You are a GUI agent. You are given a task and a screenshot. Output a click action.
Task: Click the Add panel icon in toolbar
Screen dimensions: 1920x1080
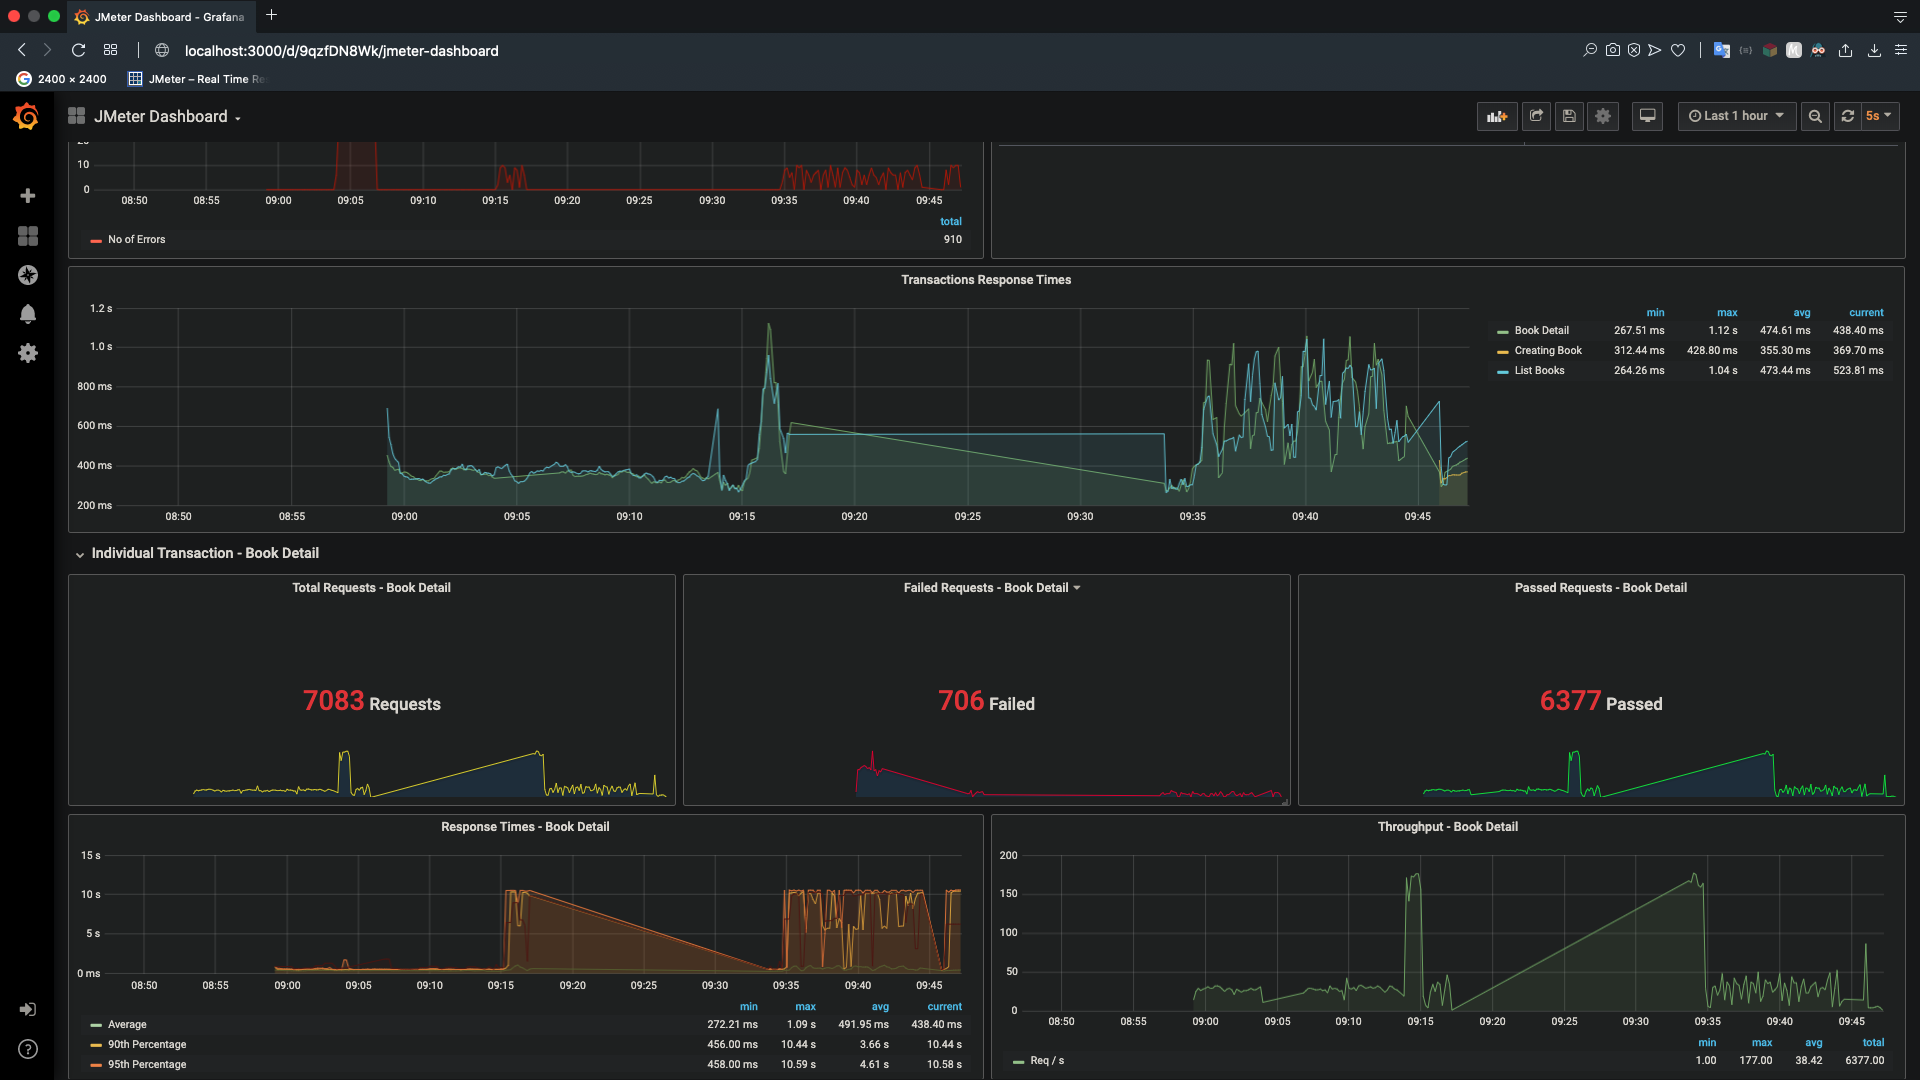[1496, 116]
